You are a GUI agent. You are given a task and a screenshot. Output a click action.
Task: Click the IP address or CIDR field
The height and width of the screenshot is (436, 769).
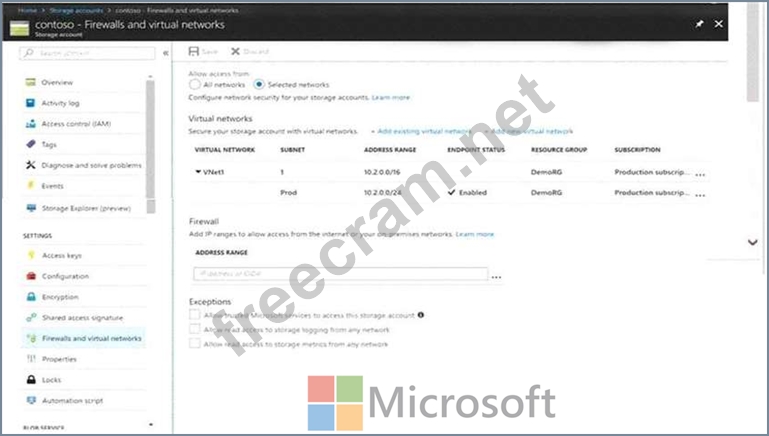(x=341, y=274)
